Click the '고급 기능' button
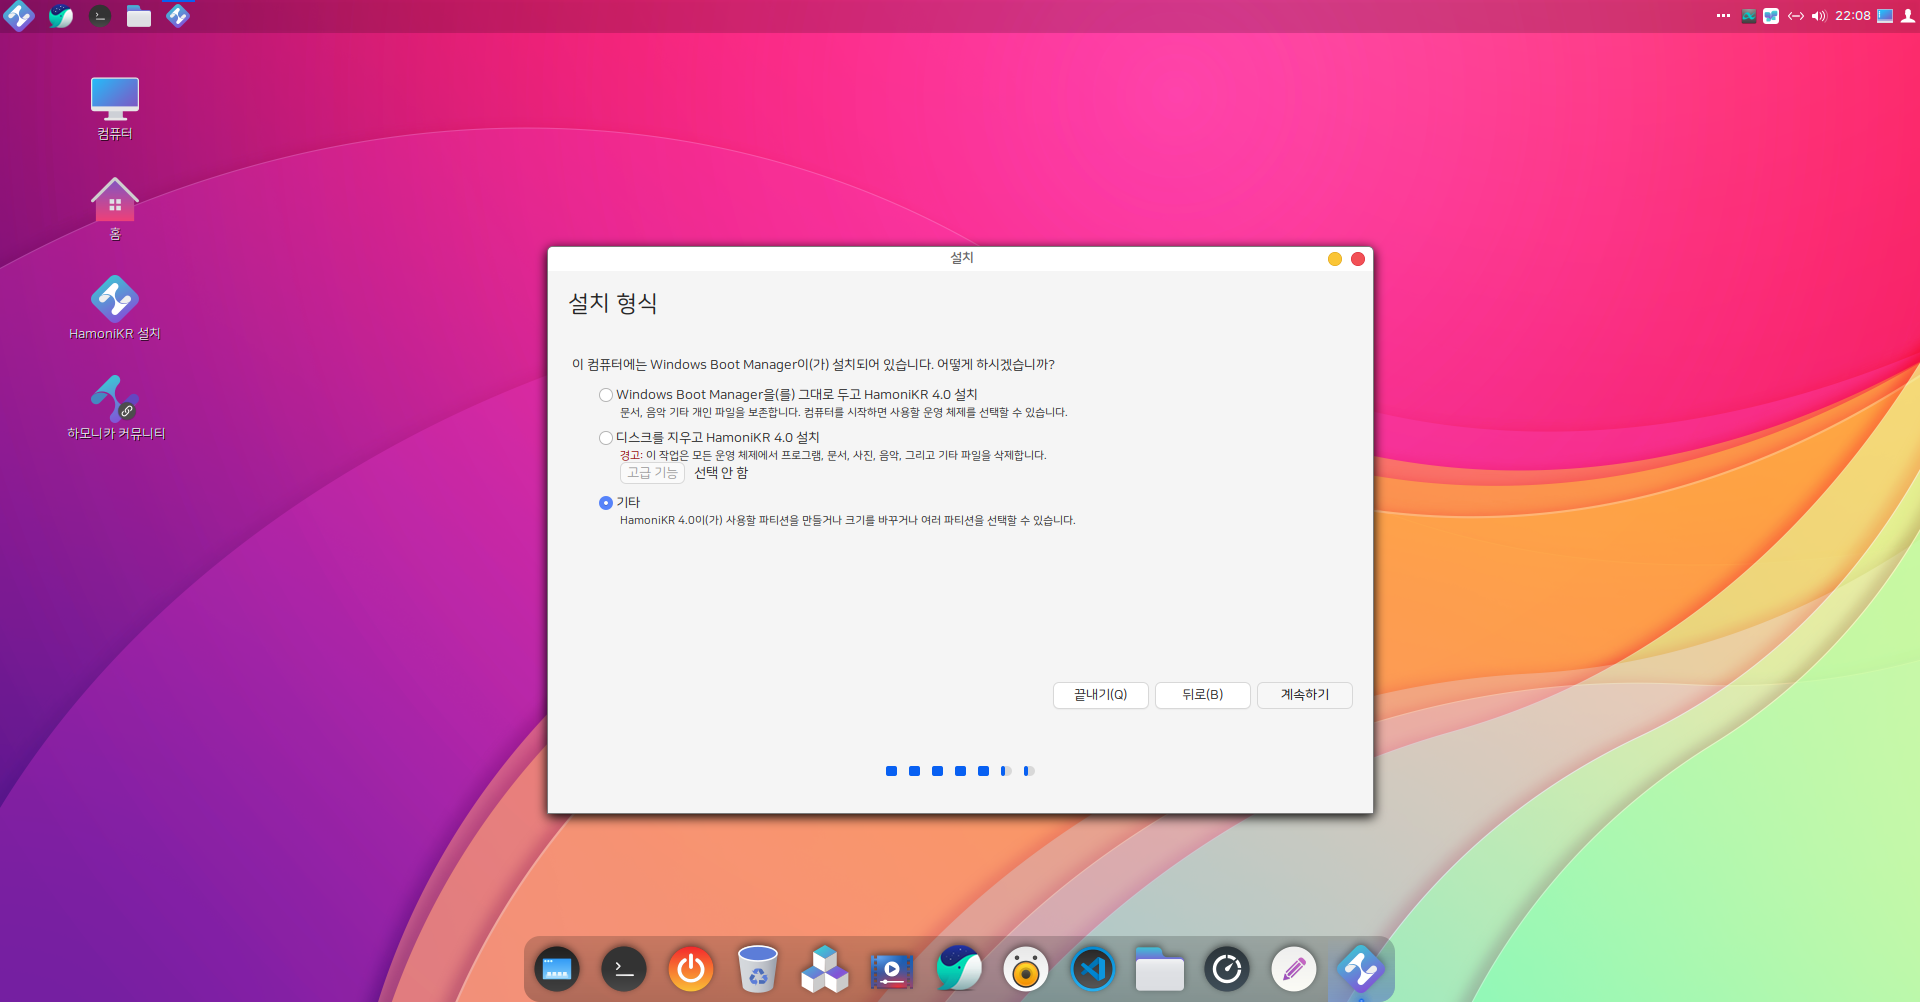Image resolution: width=1920 pixels, height=1002 pixels. (652, 473)
